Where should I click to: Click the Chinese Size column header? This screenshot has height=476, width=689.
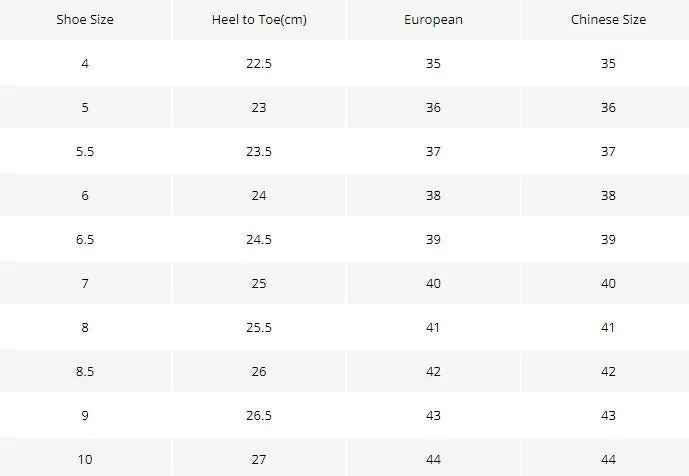click(608, 20)
